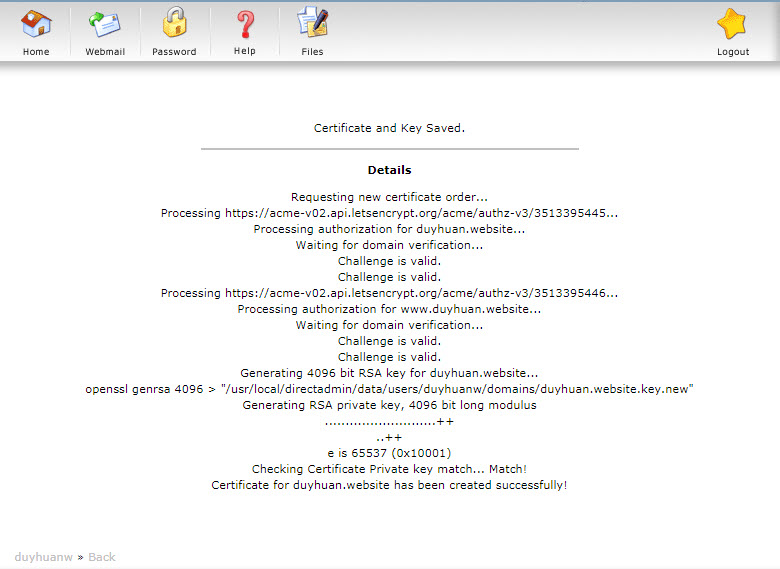Go to the duyhuanw breadcrumb link

43,557
